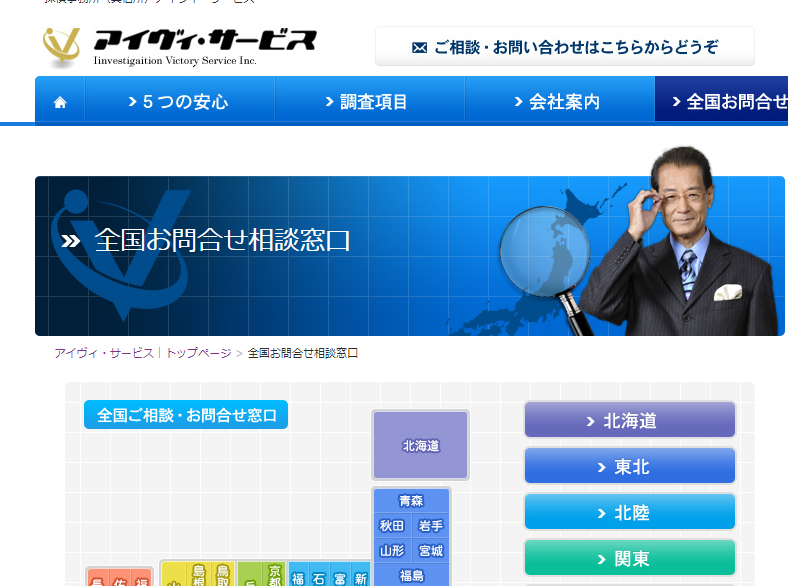Follow the アイヴィ・サービス breadcrumb link
Screen dimensions: 788x586
tap(104, 353)
